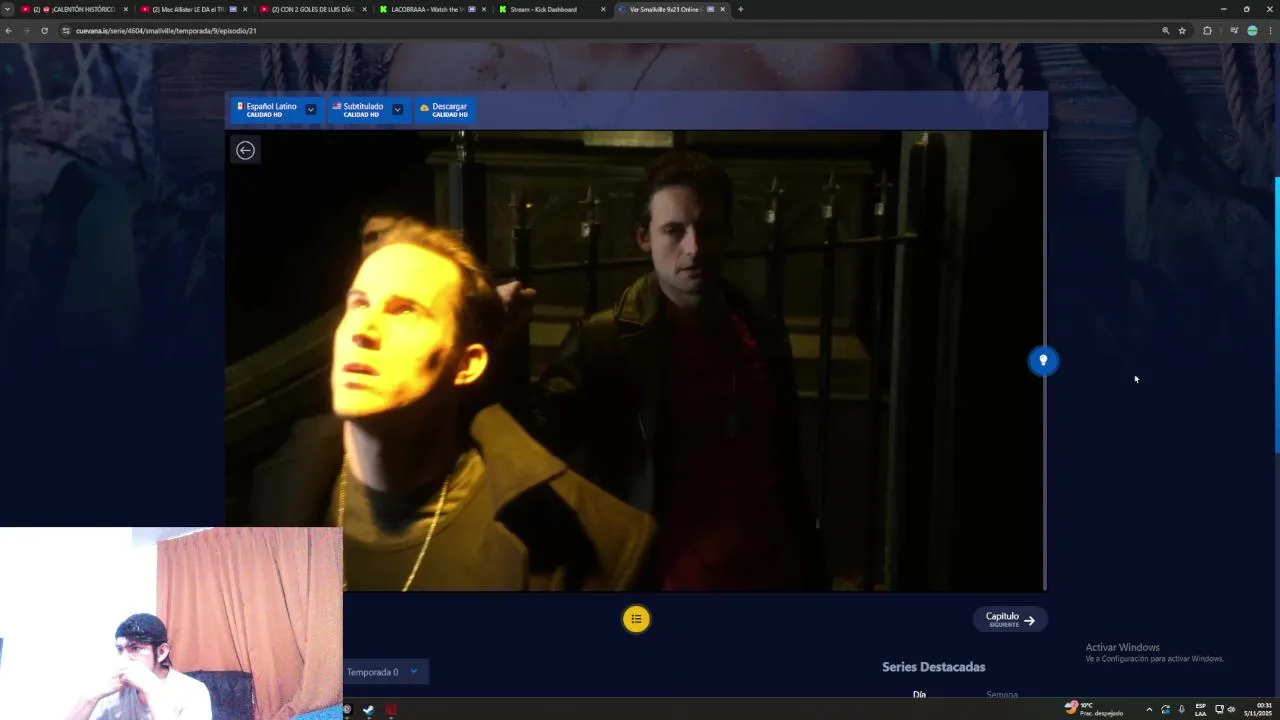
Task: Open the Temporada 0 season dropdown
Action: tap(385, 672)
